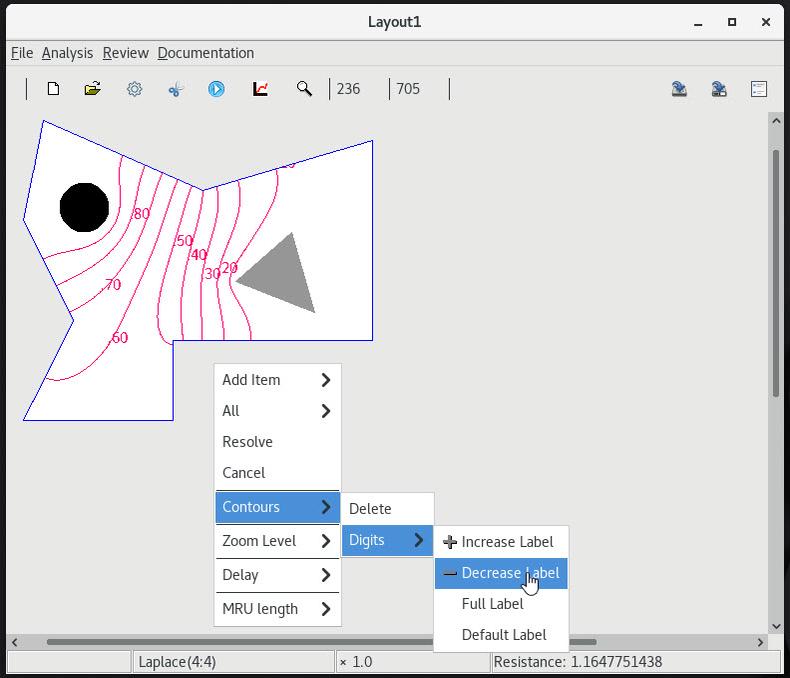Viewport: 790px width, 678px height.
Task: Choose Decrease Label from the Digits submenu
Action: [509, 573]
